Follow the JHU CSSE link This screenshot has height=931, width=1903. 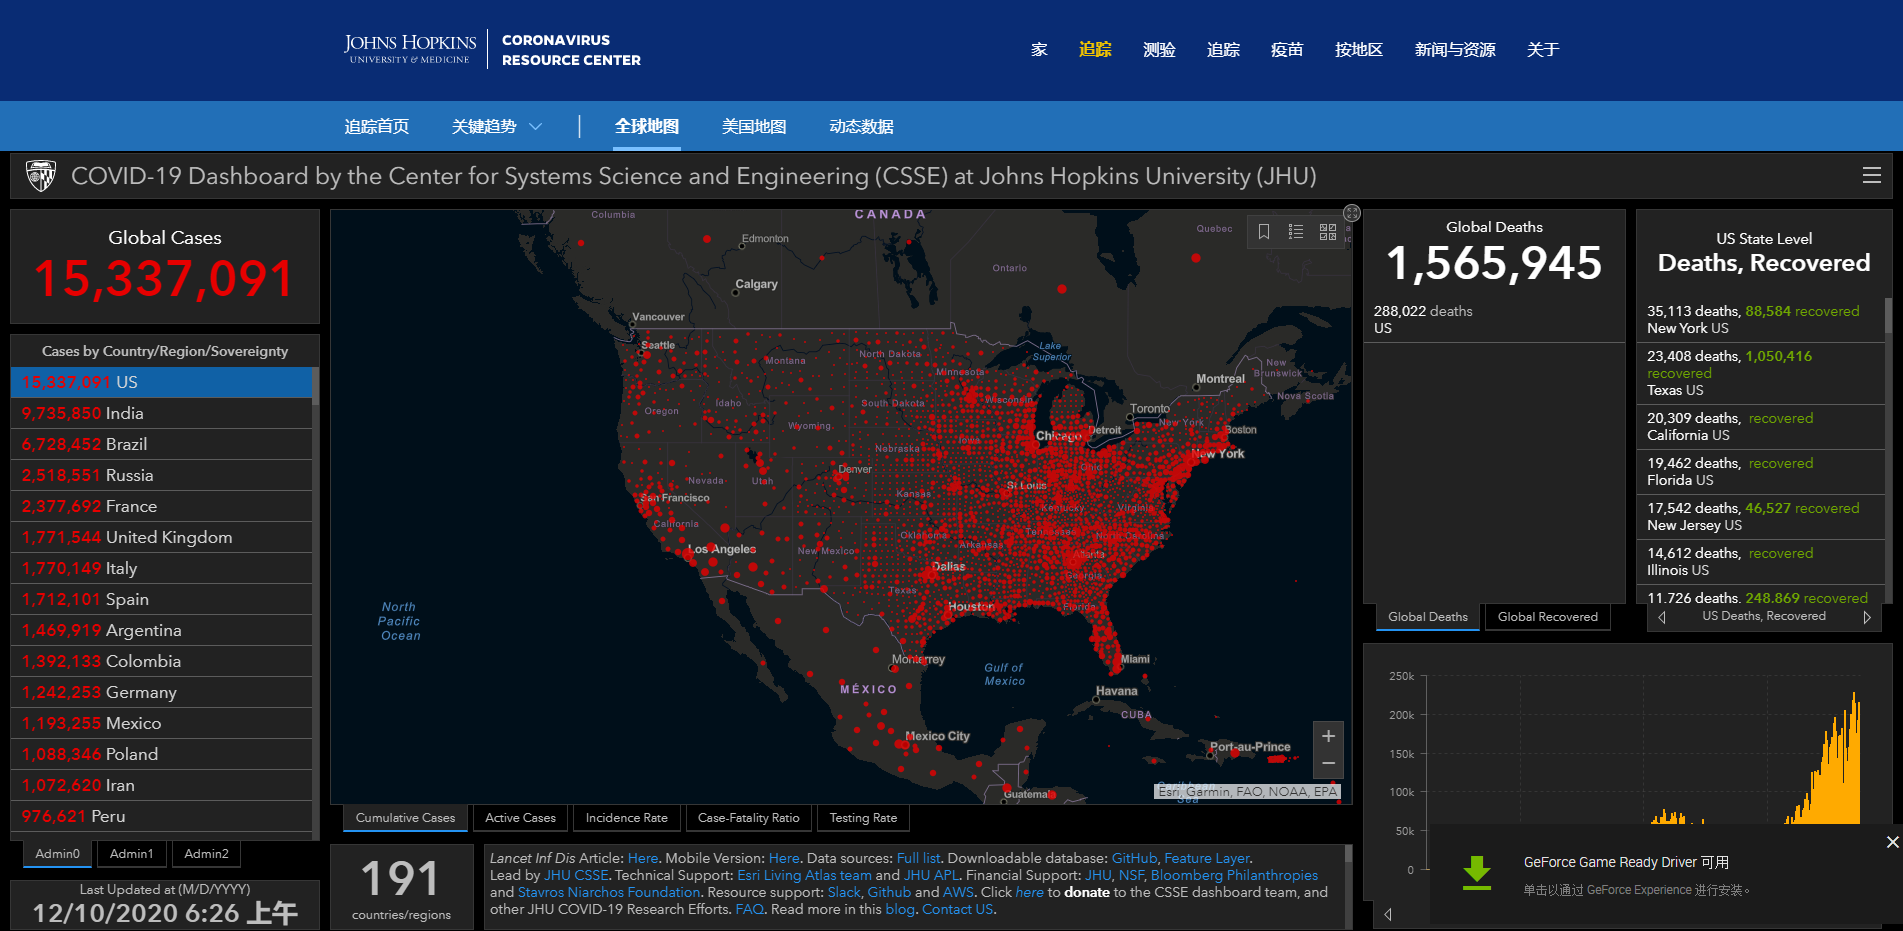pos(576,875)
